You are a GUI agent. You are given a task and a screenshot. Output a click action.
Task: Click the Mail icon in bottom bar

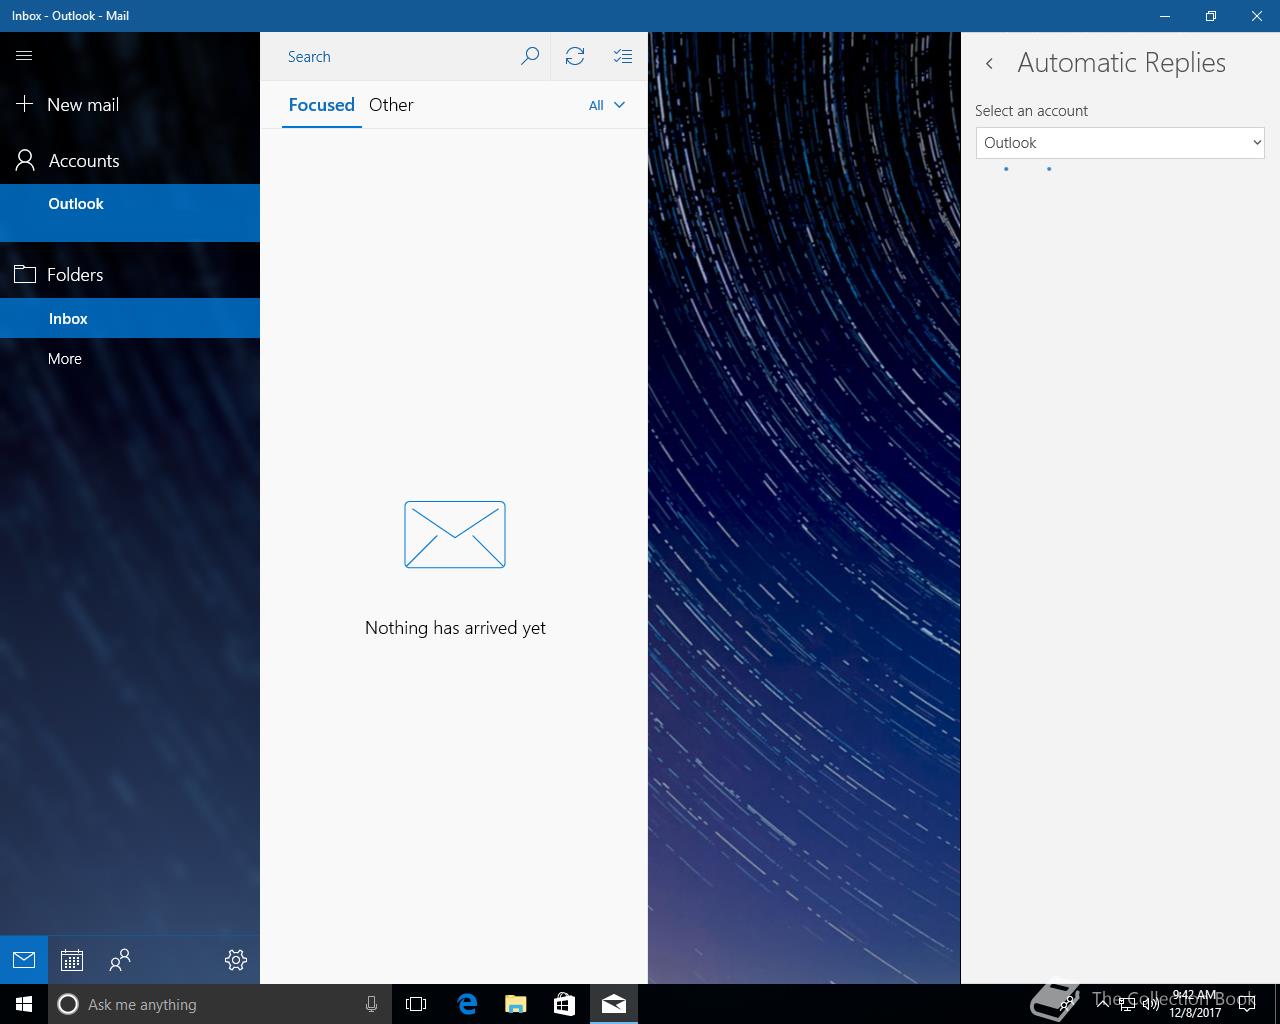coord(24,960)
